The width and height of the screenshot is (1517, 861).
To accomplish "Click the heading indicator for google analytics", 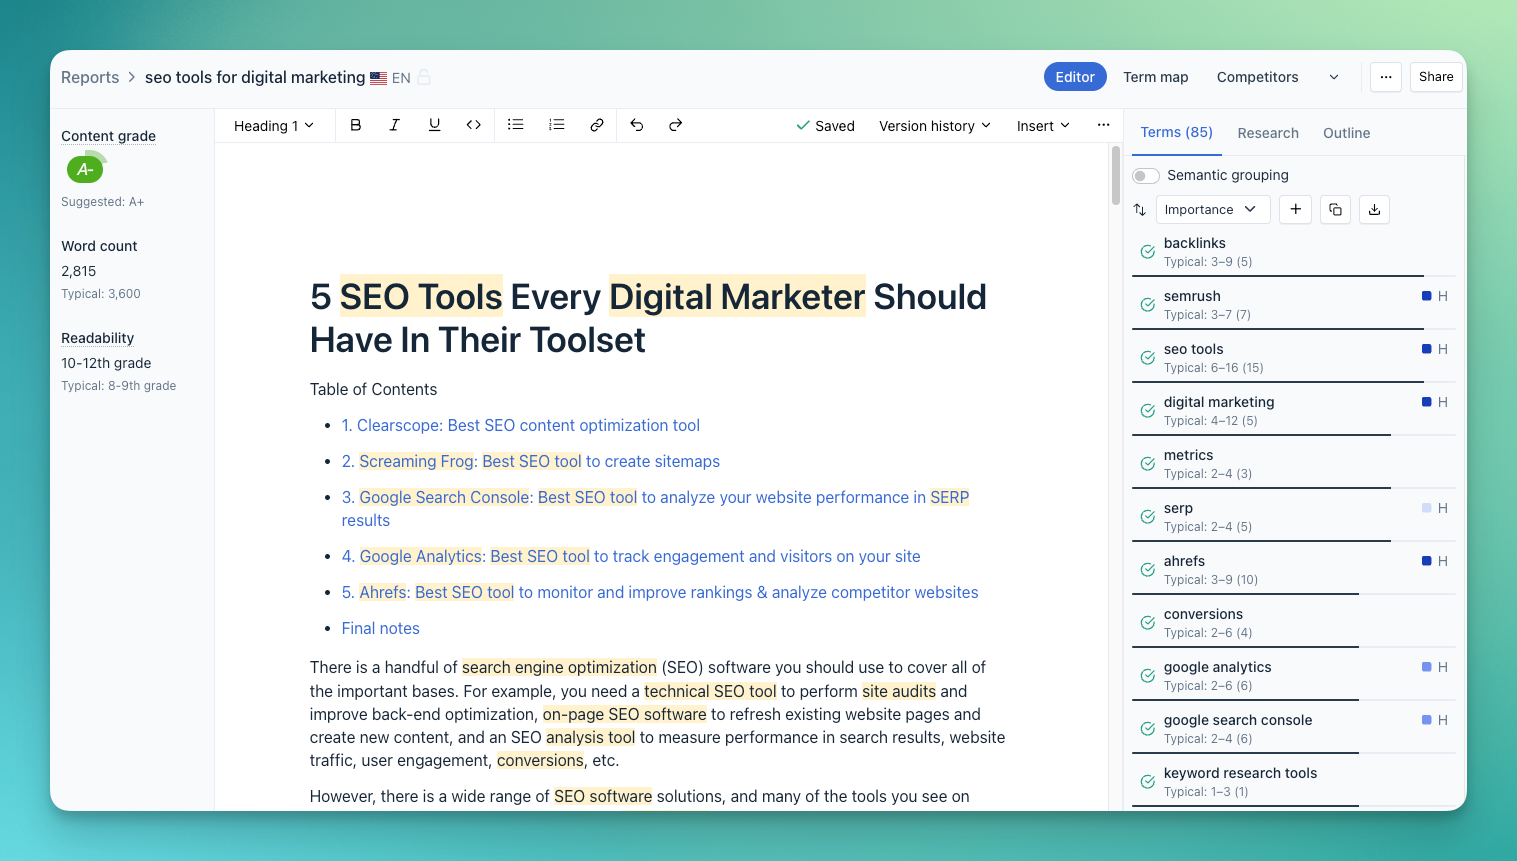I will (1435, 667).
